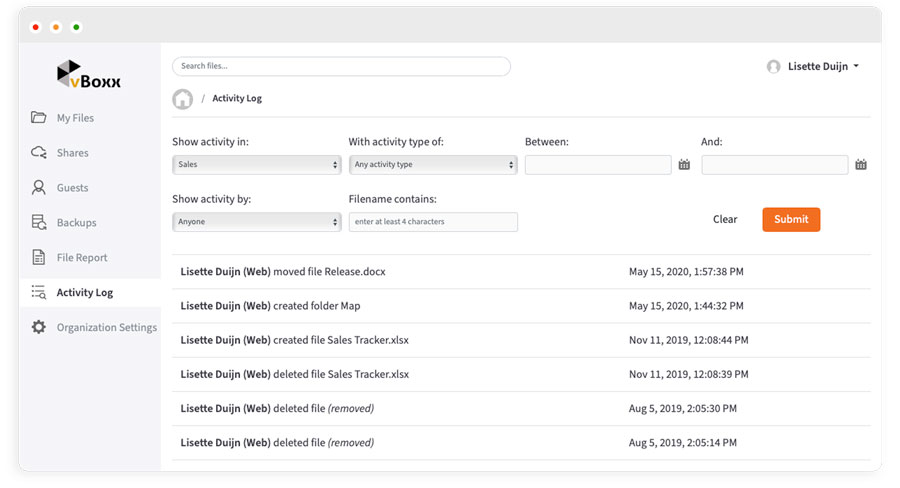Click the File Report document icon

[39, 257]
